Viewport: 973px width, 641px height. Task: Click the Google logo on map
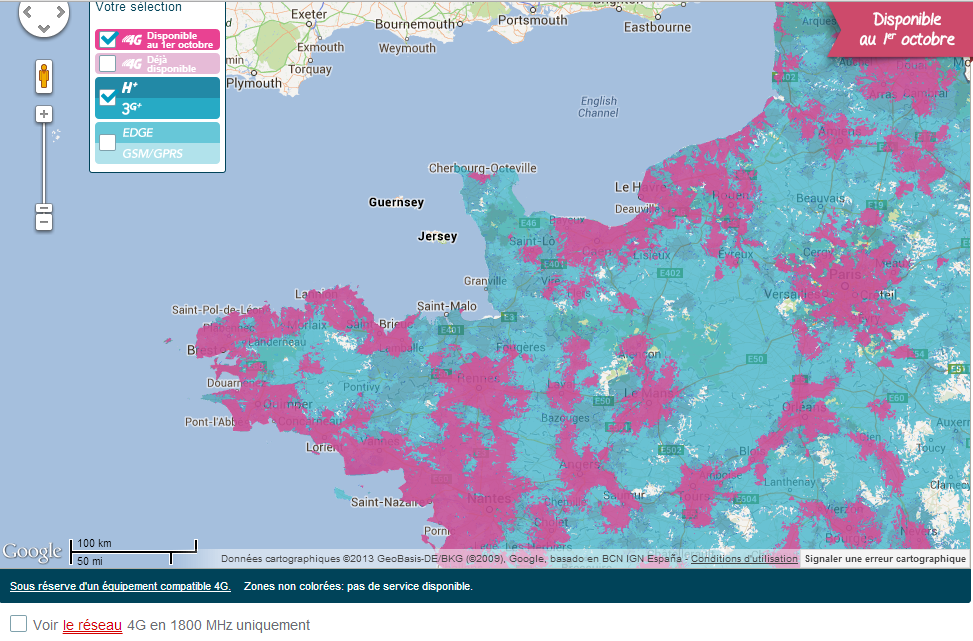click(32, 551)
